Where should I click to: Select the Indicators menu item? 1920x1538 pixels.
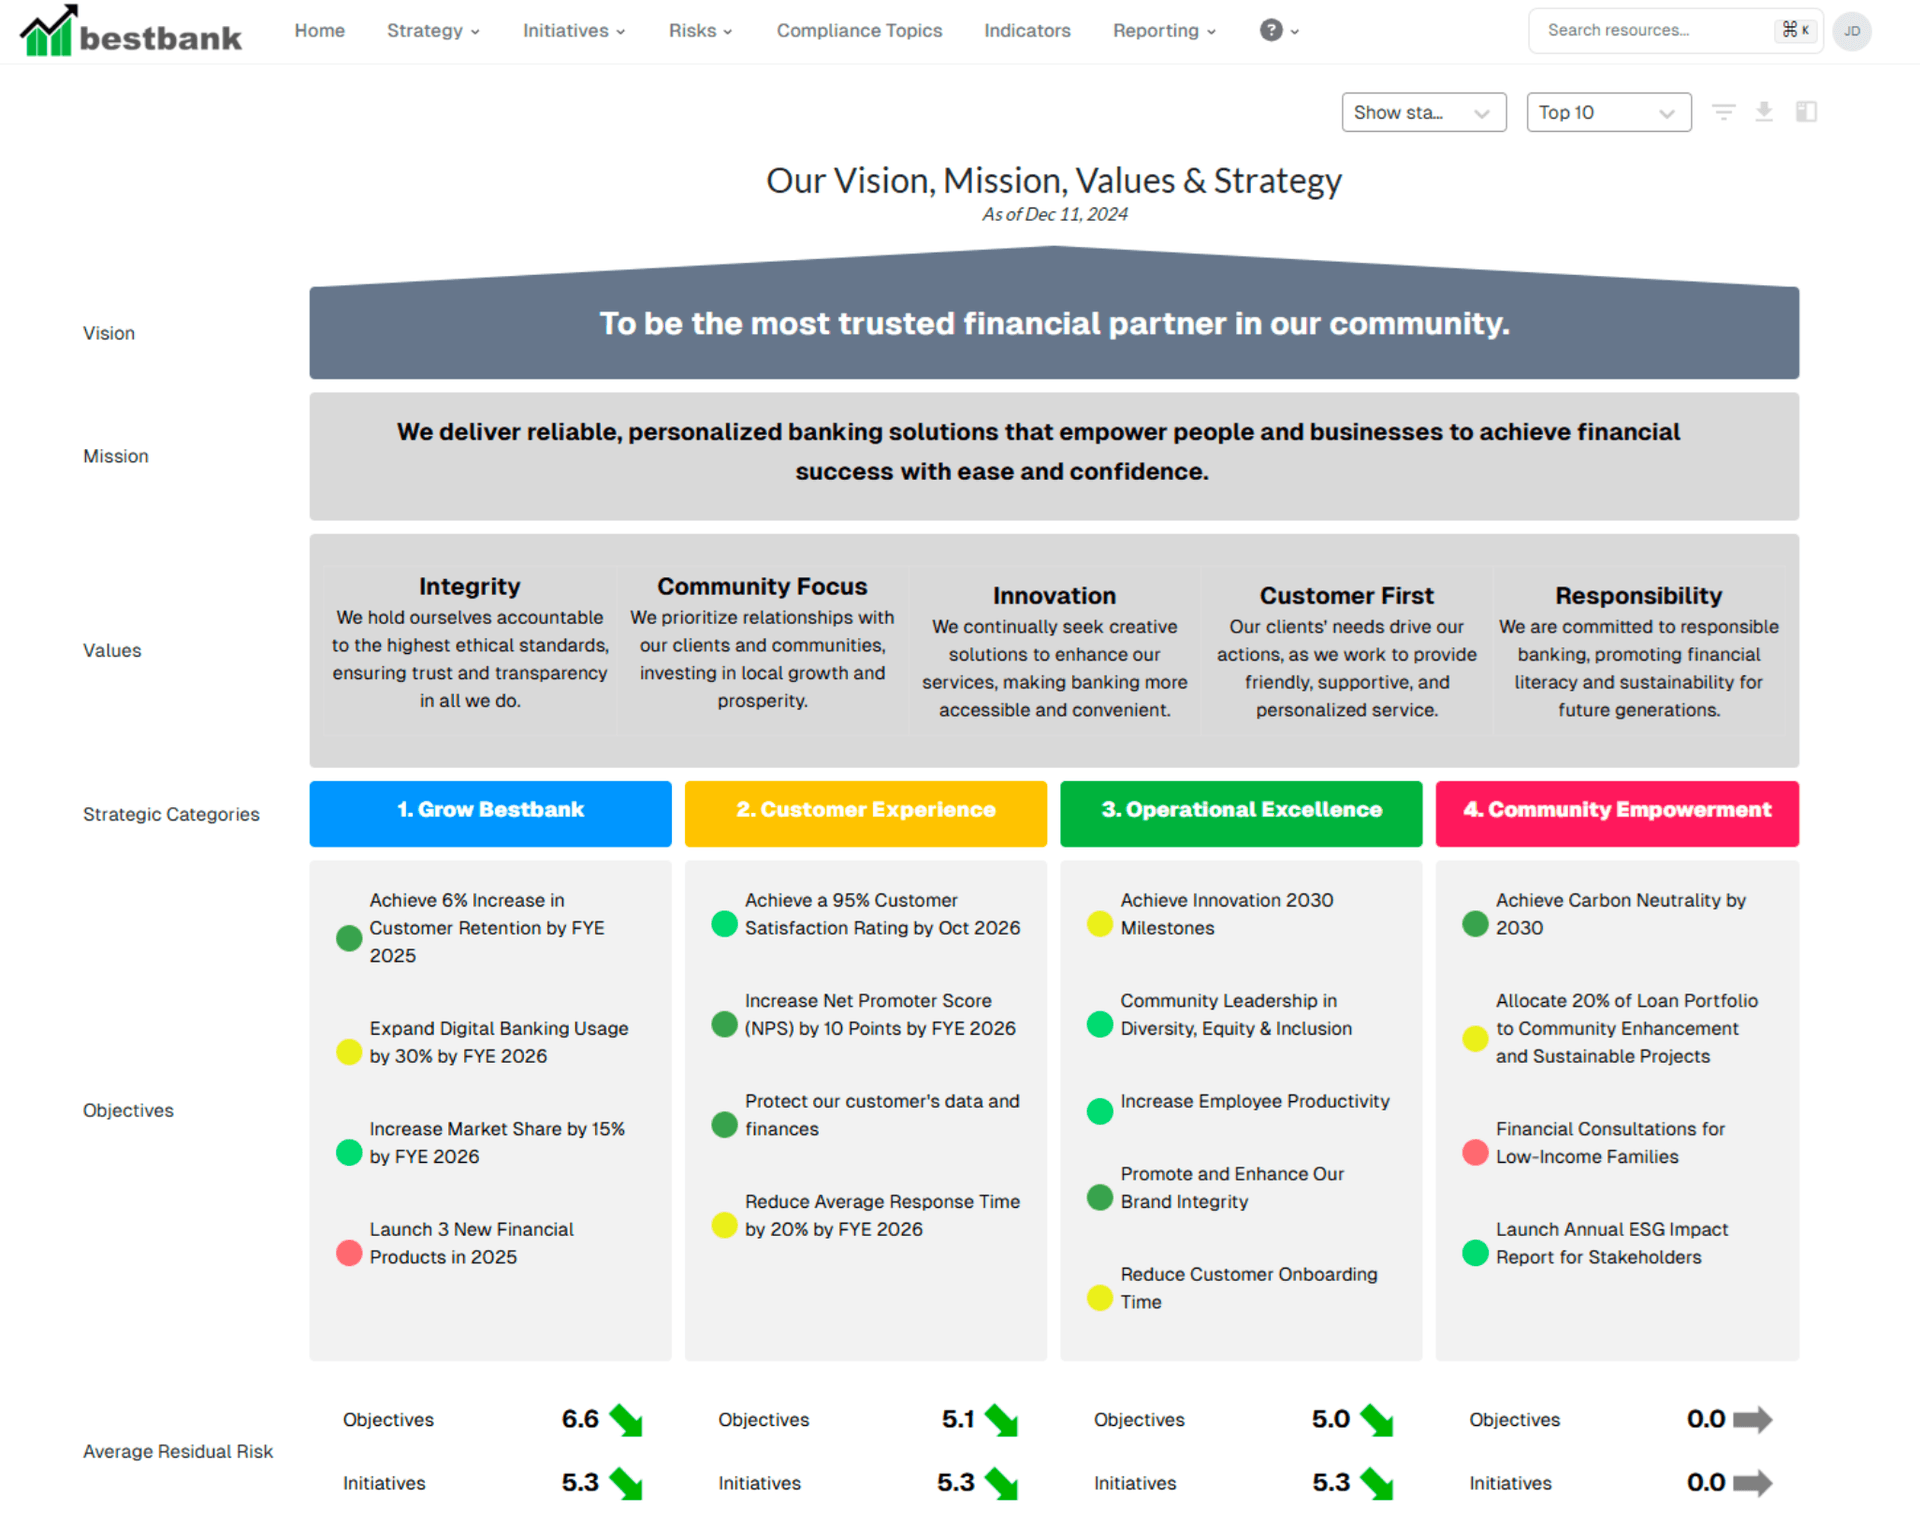click(1027, 31)
